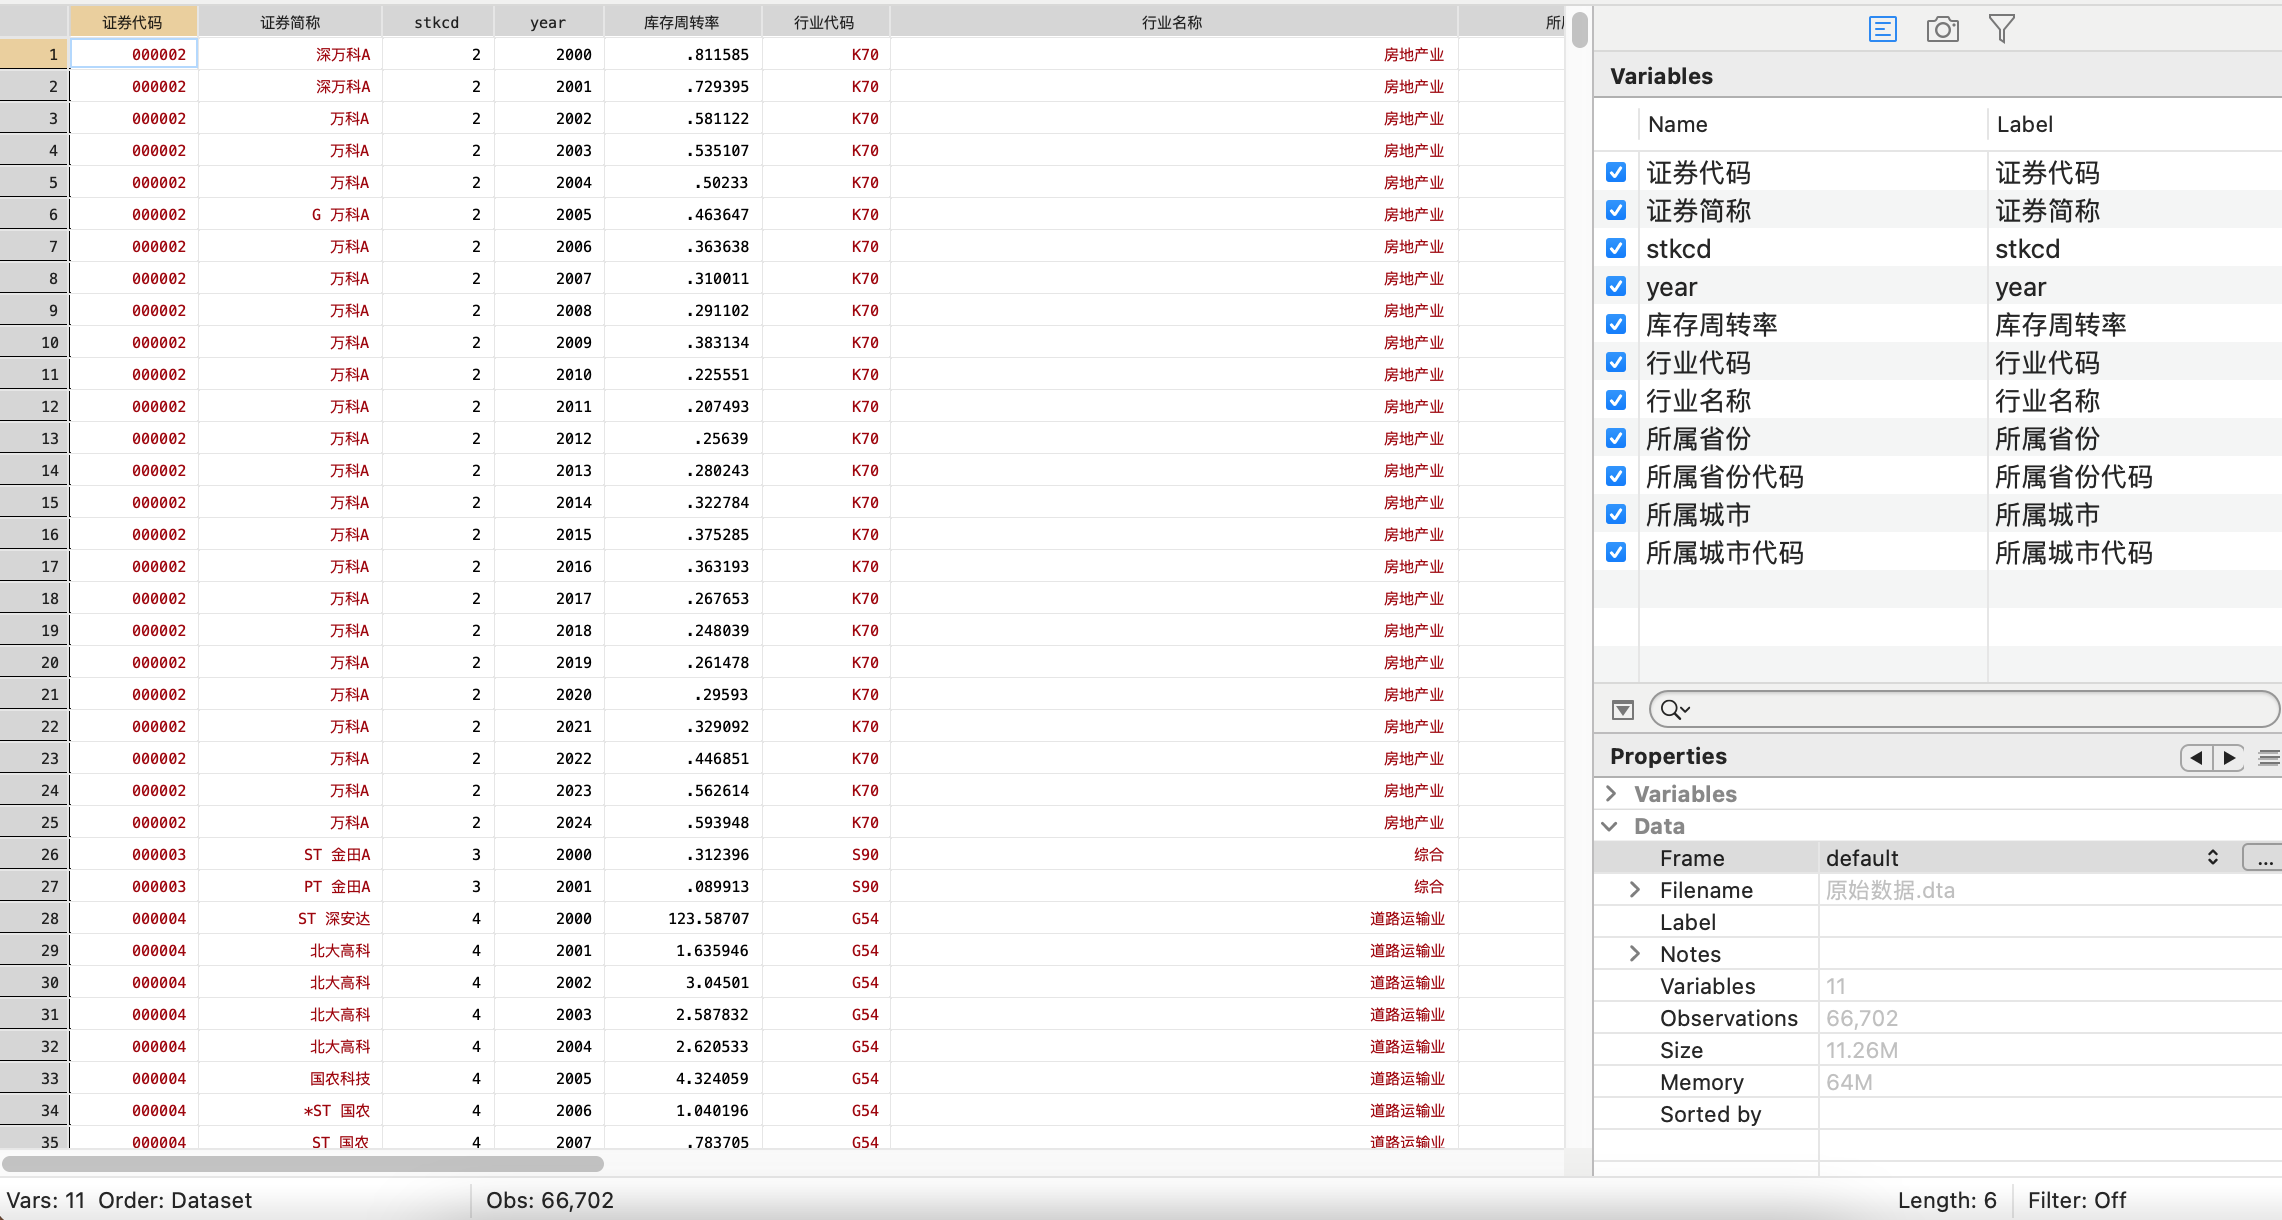Click the variables properties pane icon
2282x1220 pixels.
pyautogui.click(x=1882, y=29)
